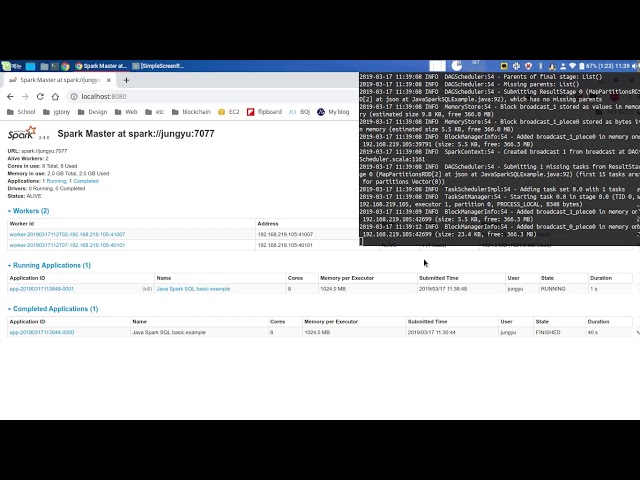Go to the browser home page
Image resolution: width=640 pixels, height=480 pixels.
(x=55, y=97)
